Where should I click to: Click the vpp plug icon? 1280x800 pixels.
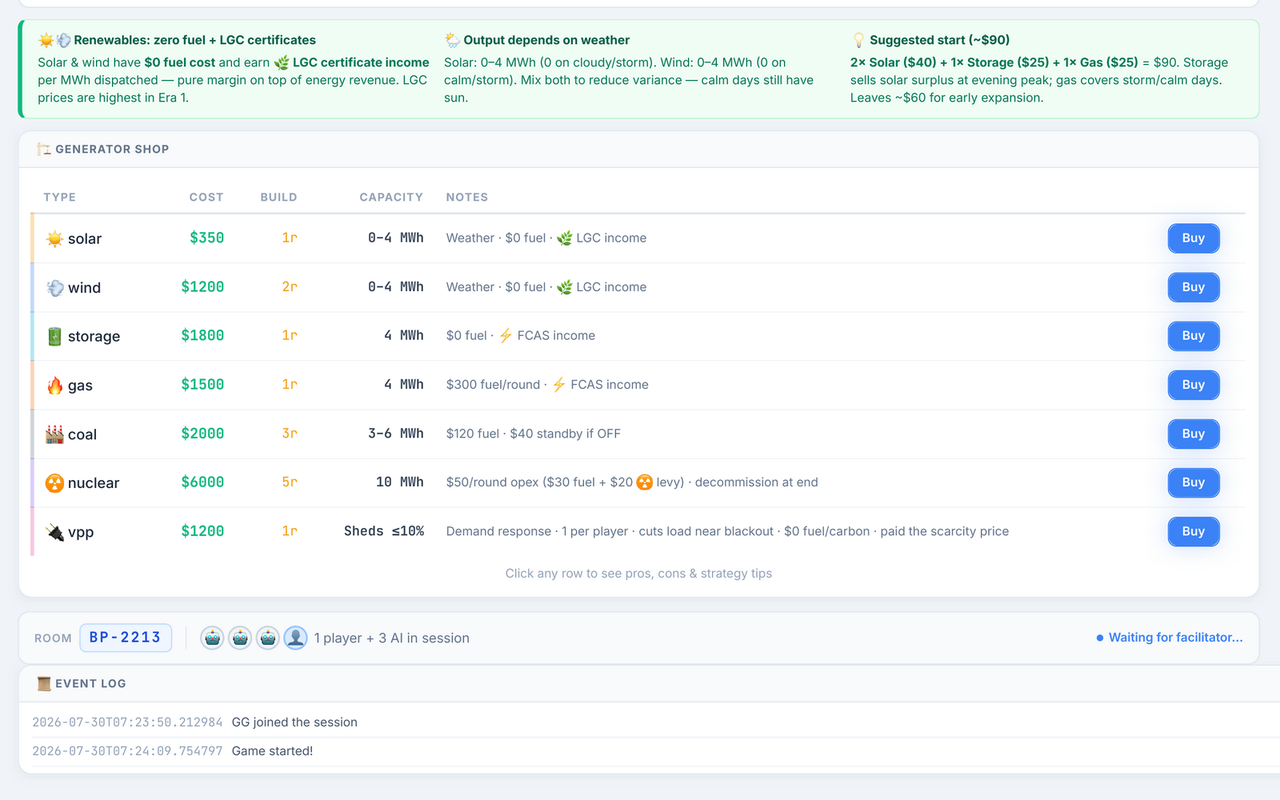pos(54,532)
